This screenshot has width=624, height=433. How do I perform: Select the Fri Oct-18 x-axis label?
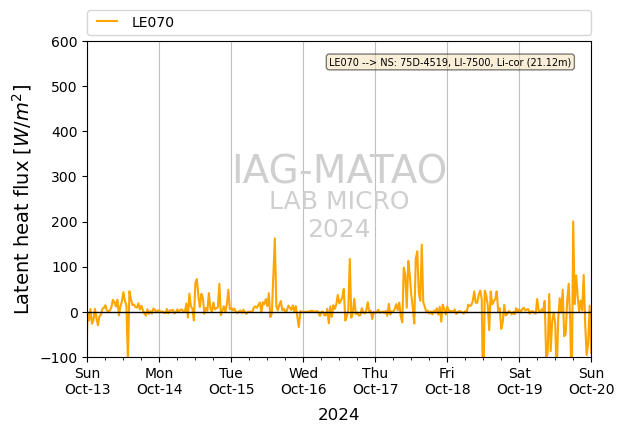[447, 381]
